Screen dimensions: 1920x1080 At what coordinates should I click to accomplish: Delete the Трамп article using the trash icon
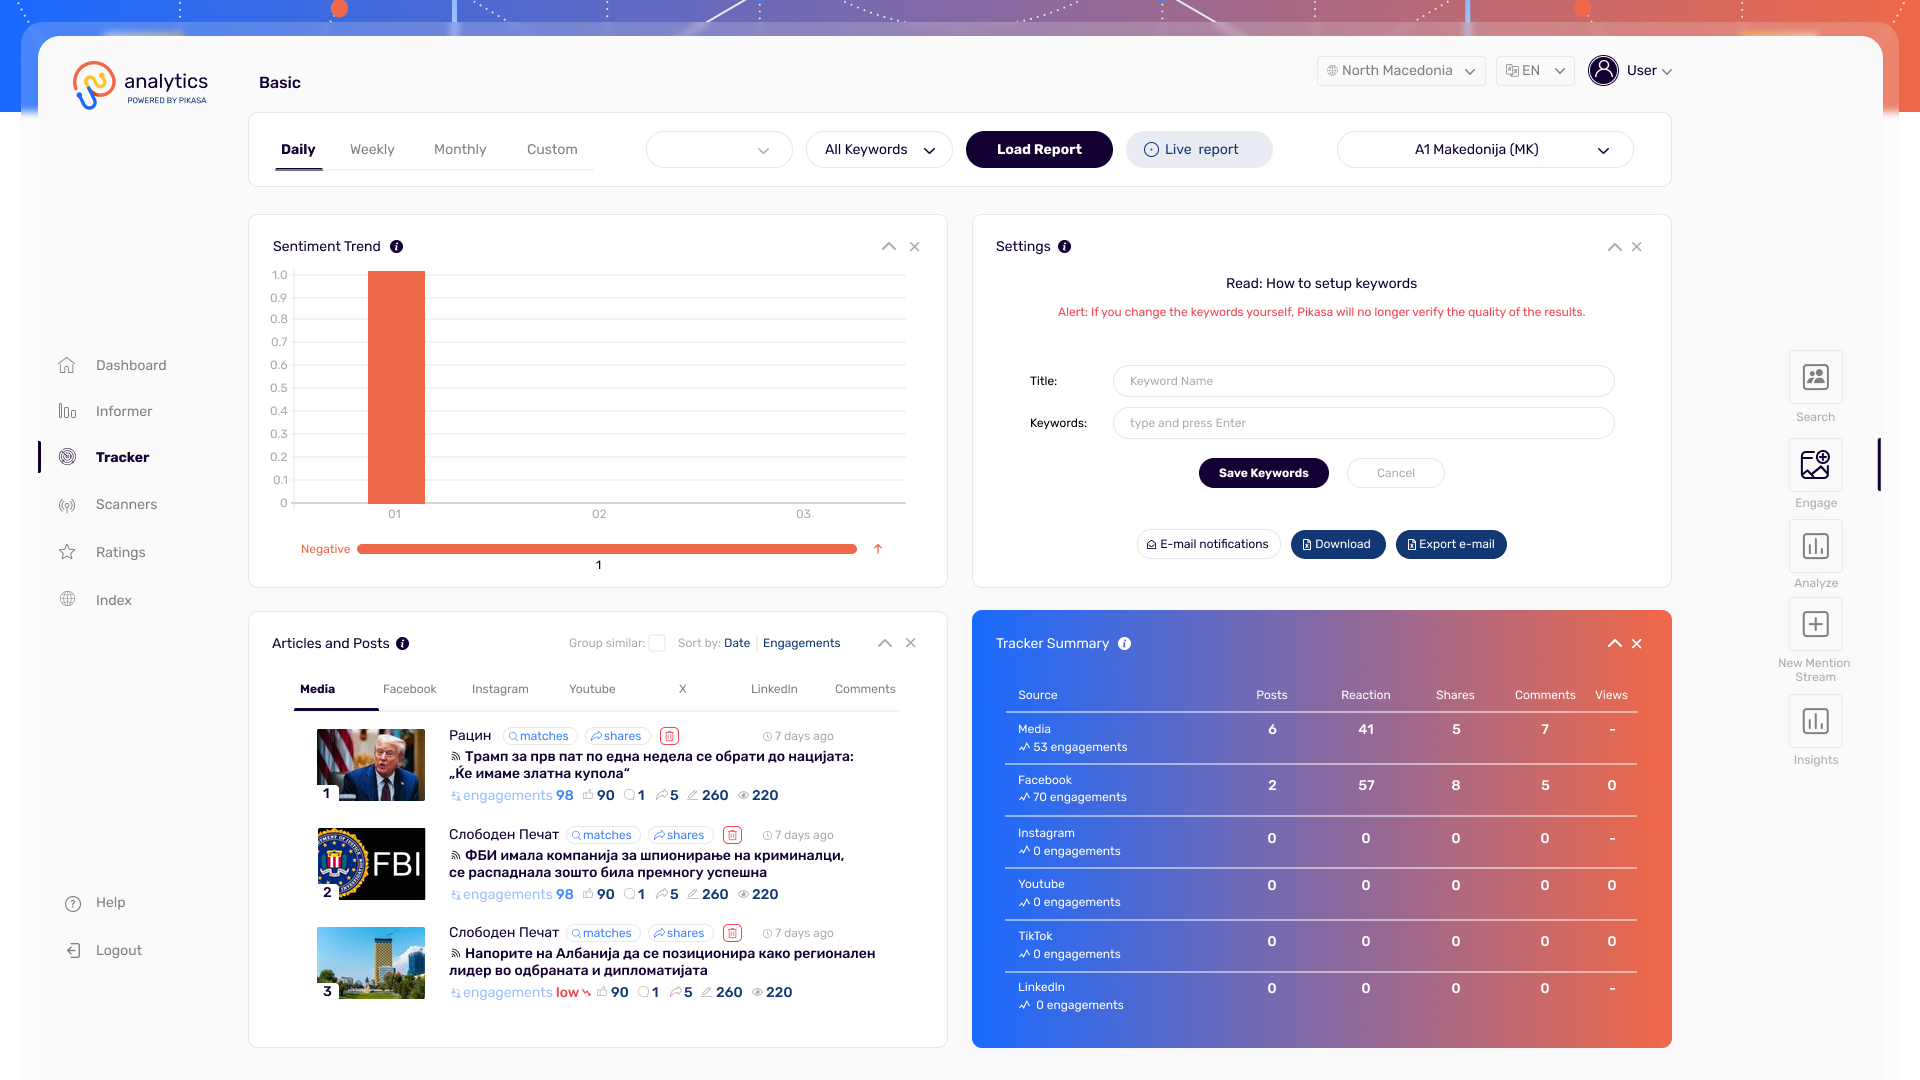point(669,735)
